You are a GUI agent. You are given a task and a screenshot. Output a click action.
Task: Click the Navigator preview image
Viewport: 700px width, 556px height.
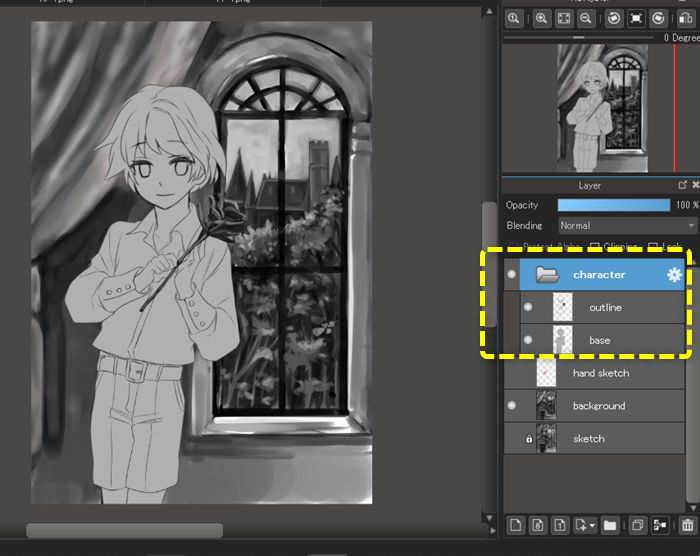click(x=602, y=108)
